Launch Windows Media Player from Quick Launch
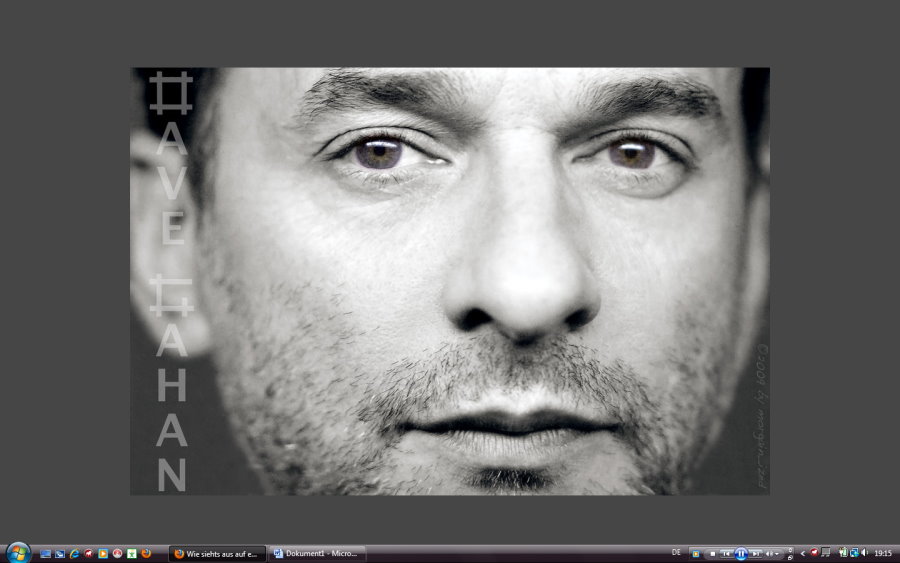Viewport: 900px width, 563px height. pos(103,553)
